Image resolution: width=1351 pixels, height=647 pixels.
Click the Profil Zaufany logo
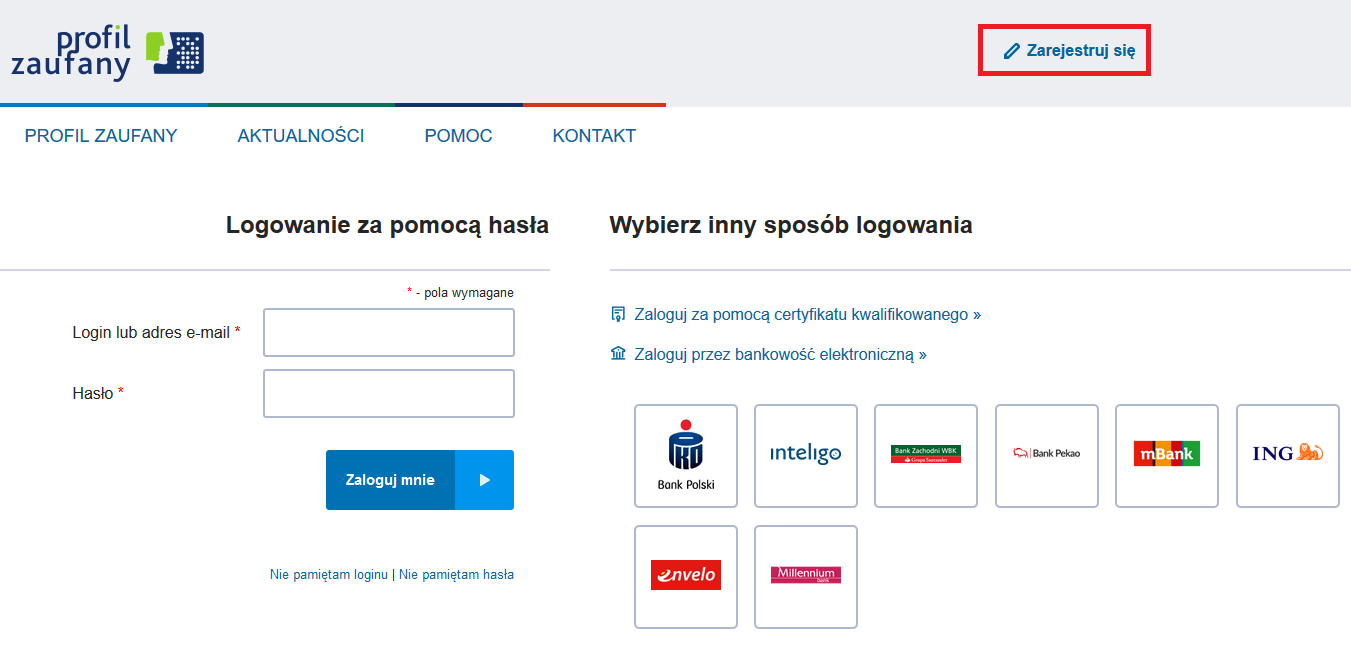[107, 53]
